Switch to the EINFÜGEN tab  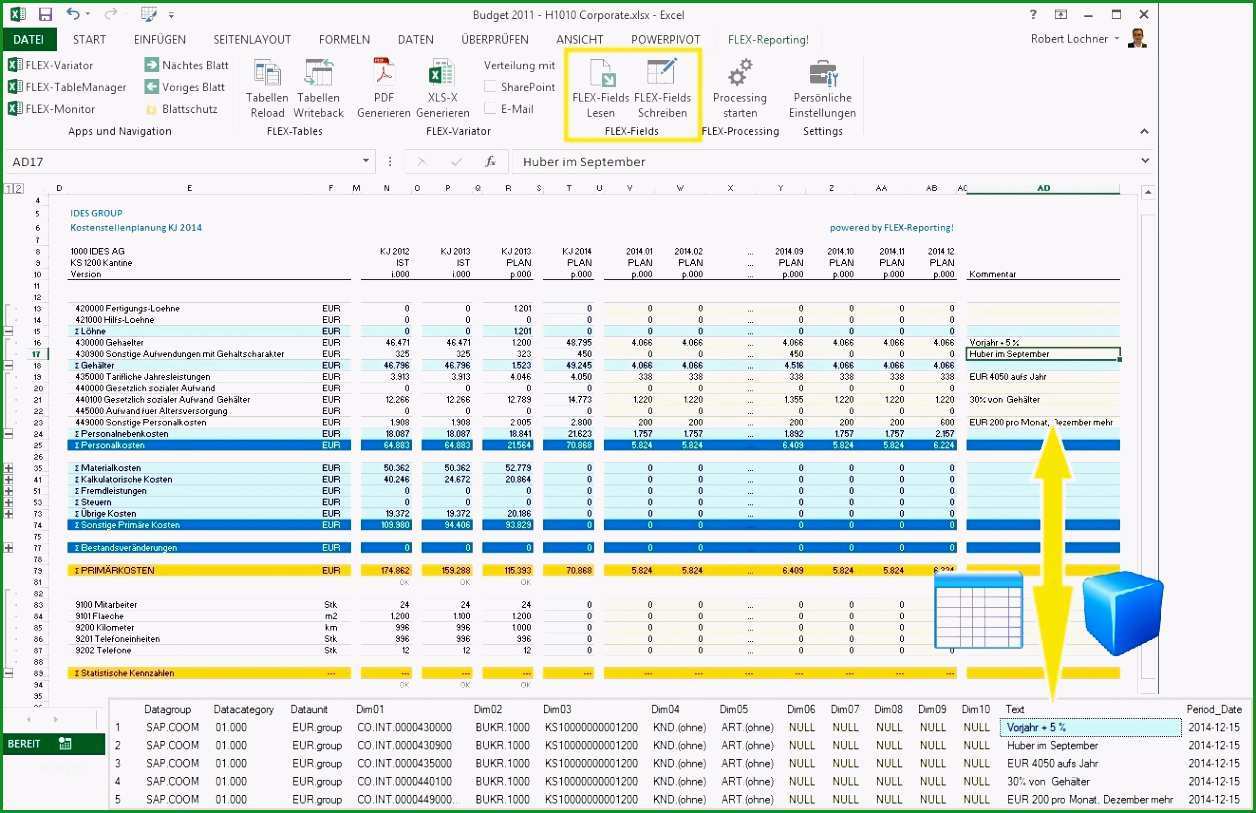coord(159,40)
